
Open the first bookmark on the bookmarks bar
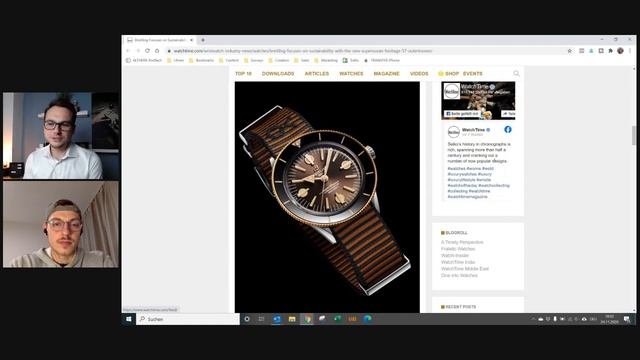coord(144,60)
